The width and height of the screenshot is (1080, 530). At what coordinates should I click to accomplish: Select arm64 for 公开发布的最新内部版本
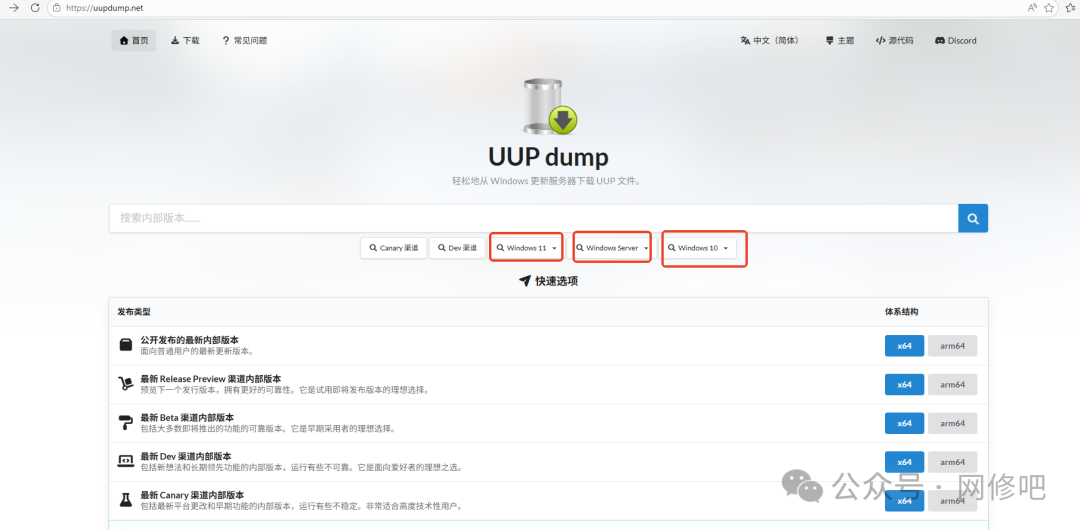pos(952,346)
